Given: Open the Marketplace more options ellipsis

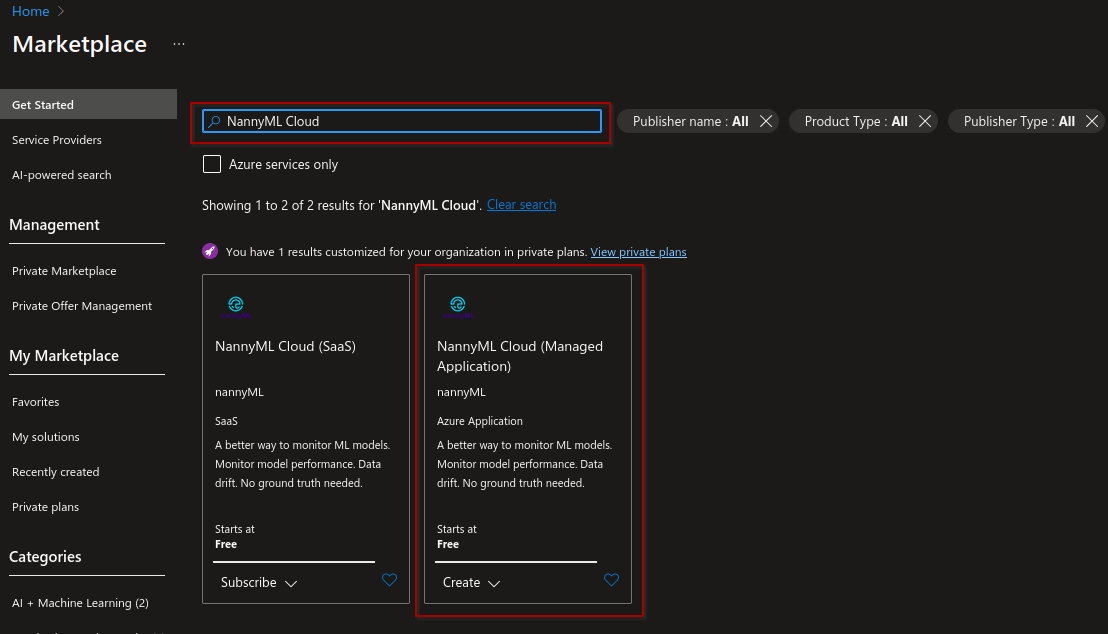Looking at the screenshot, I should (x=179, y=44).
